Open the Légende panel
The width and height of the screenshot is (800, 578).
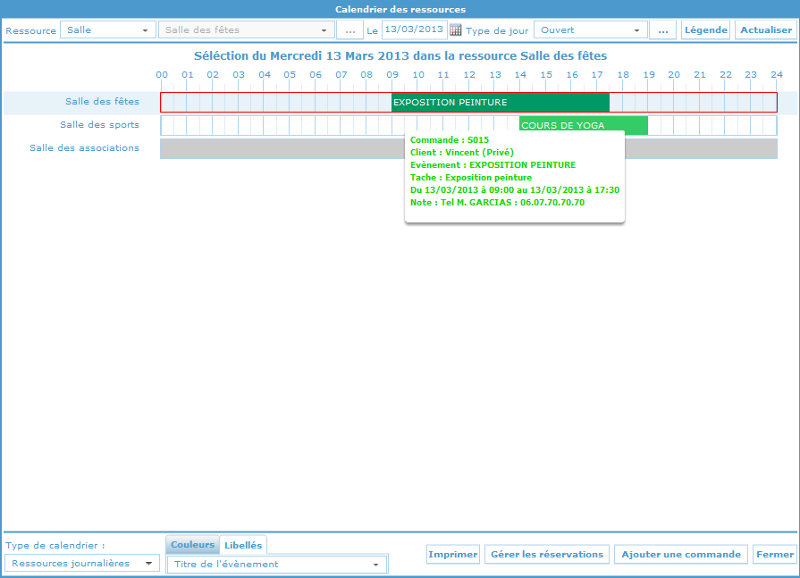[706, 30]
